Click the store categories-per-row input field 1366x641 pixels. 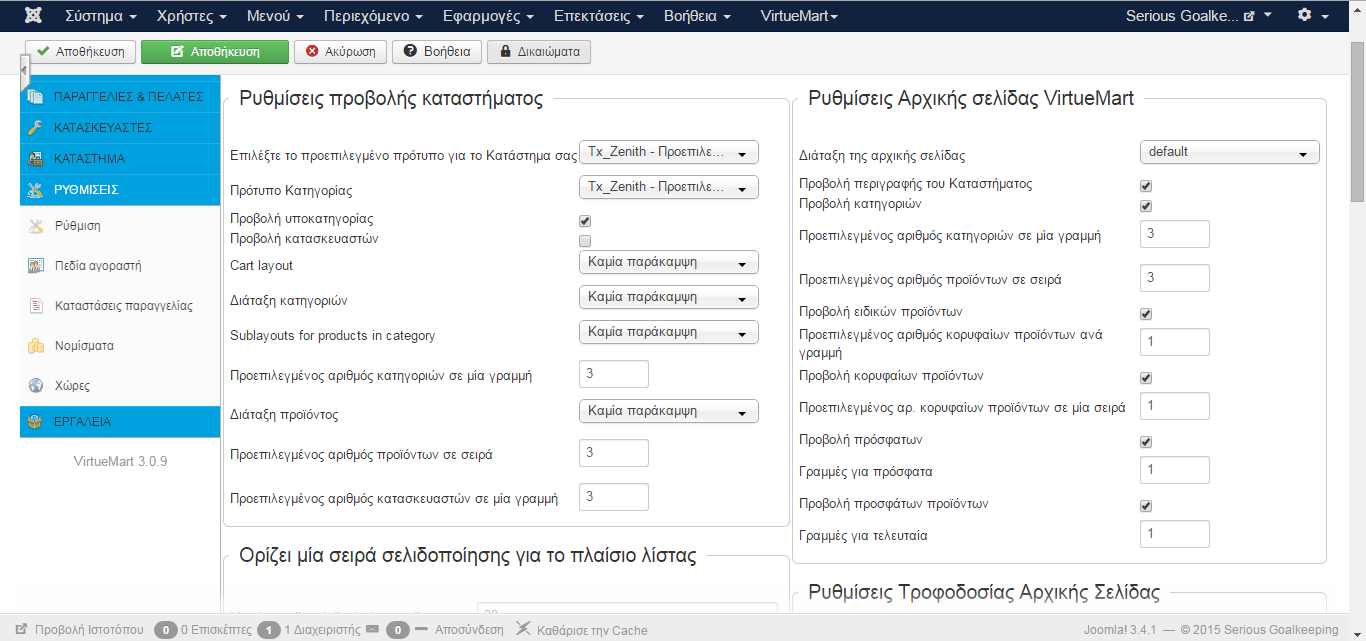click(614, 374)
